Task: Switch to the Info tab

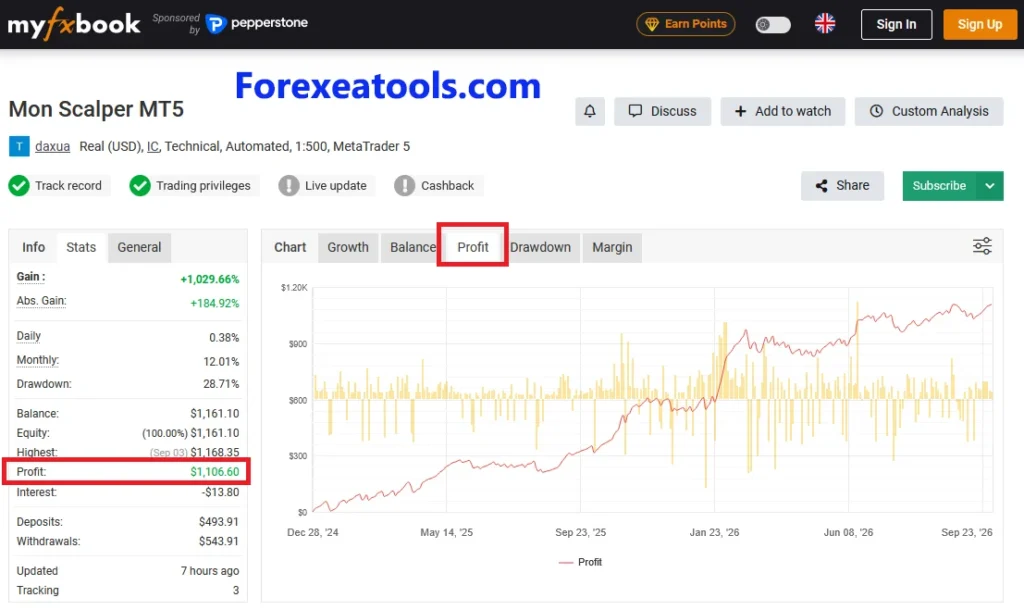Action: (x=33, y=247)
